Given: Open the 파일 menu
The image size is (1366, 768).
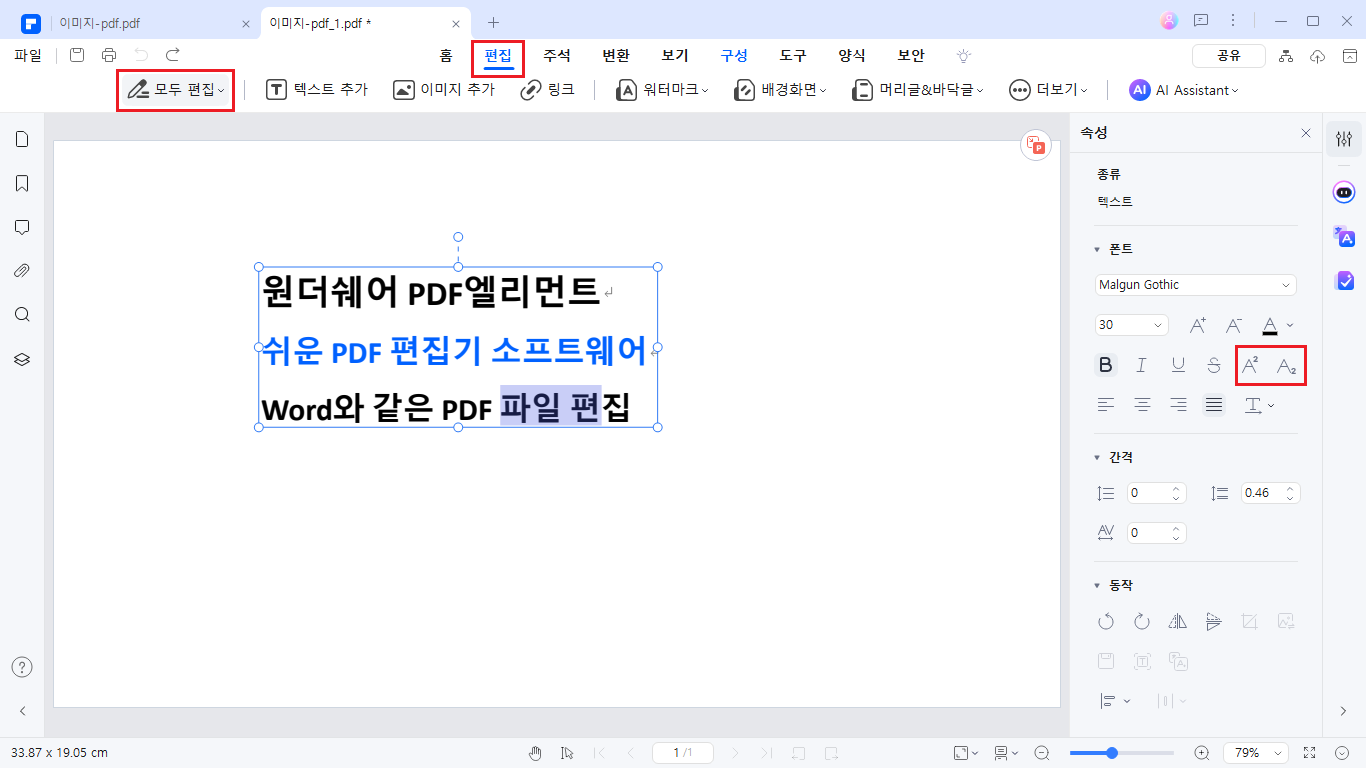Looking at the screenshot, I should click(x=28, y=56).
